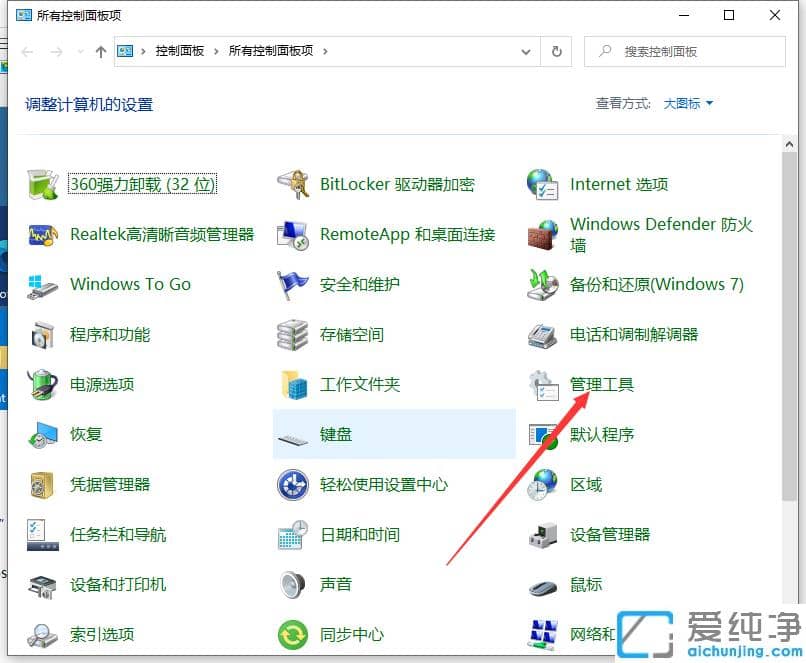Open the 查看方式 大图标 dropdown
The width and height of the screenshot is (806, 663).
tap(686, 103)
